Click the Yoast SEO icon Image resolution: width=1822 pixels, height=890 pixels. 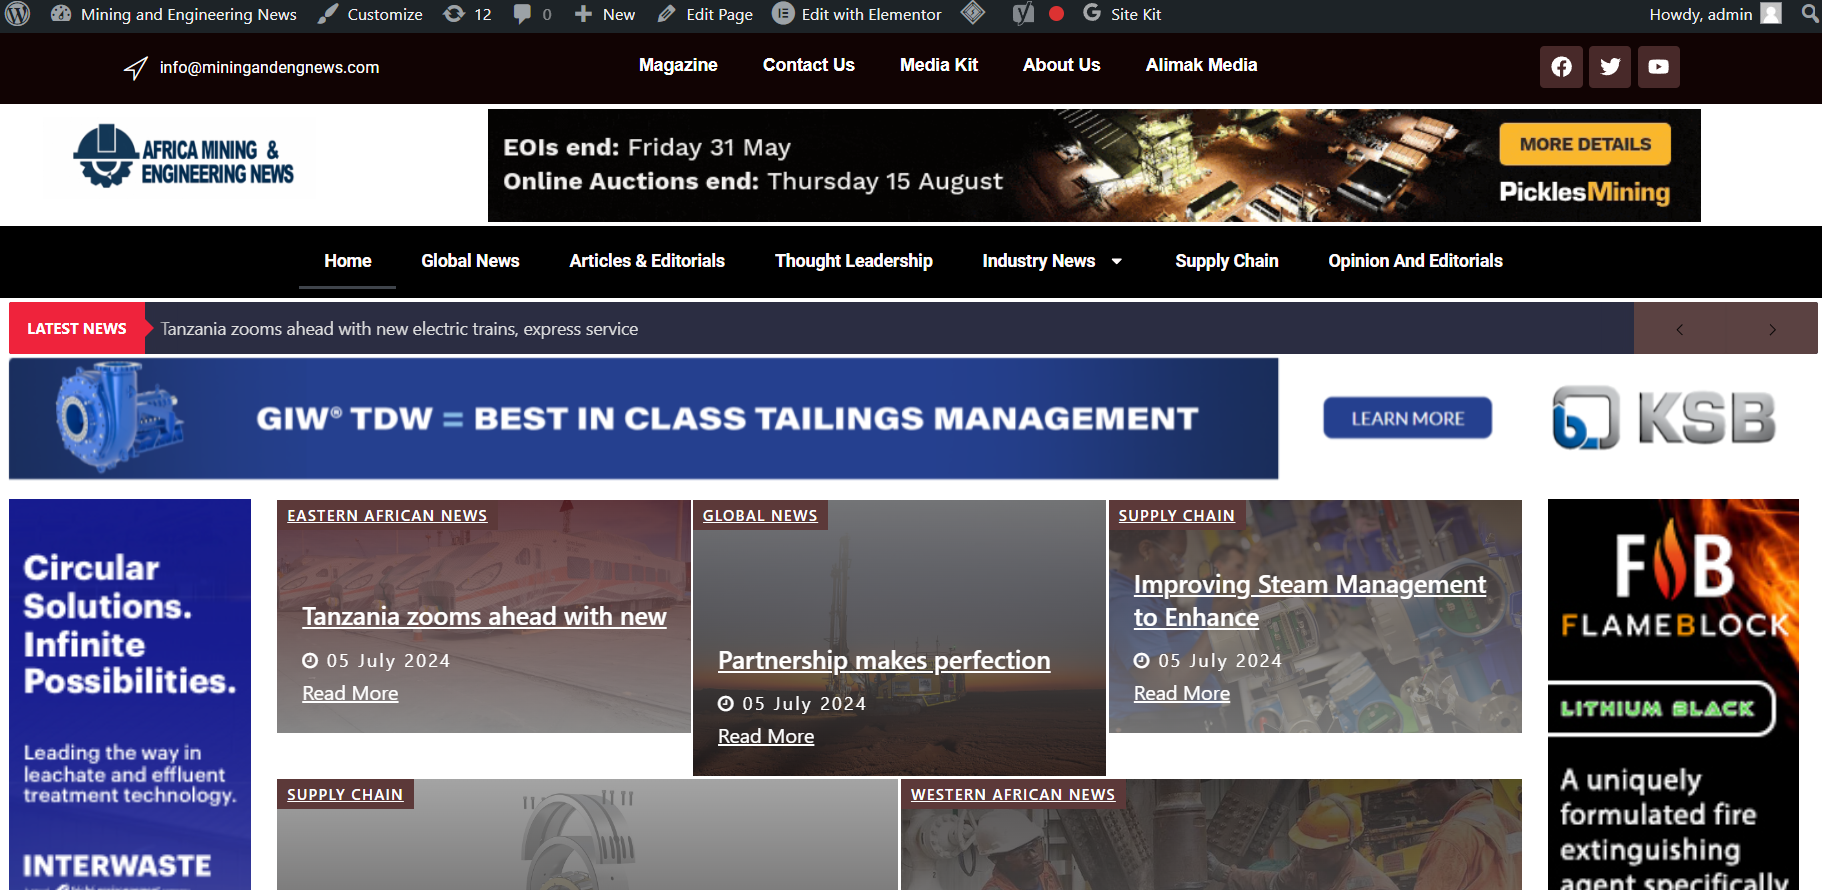tap(1023, 14)
